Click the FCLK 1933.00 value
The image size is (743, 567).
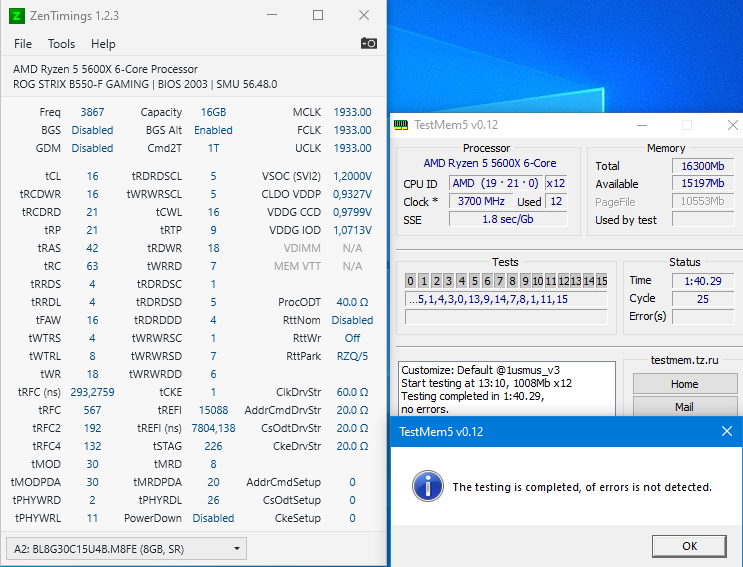[353, 130]
